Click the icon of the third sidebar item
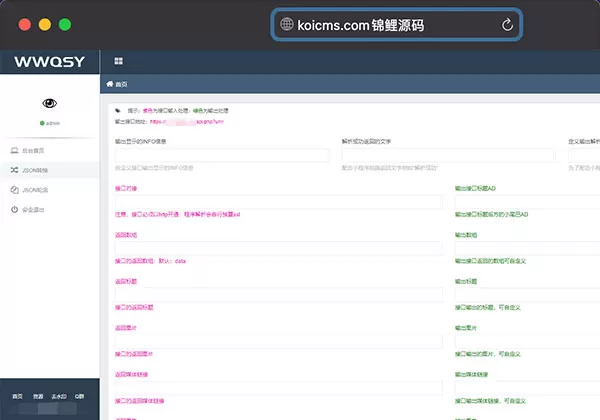 pos(15,190)
